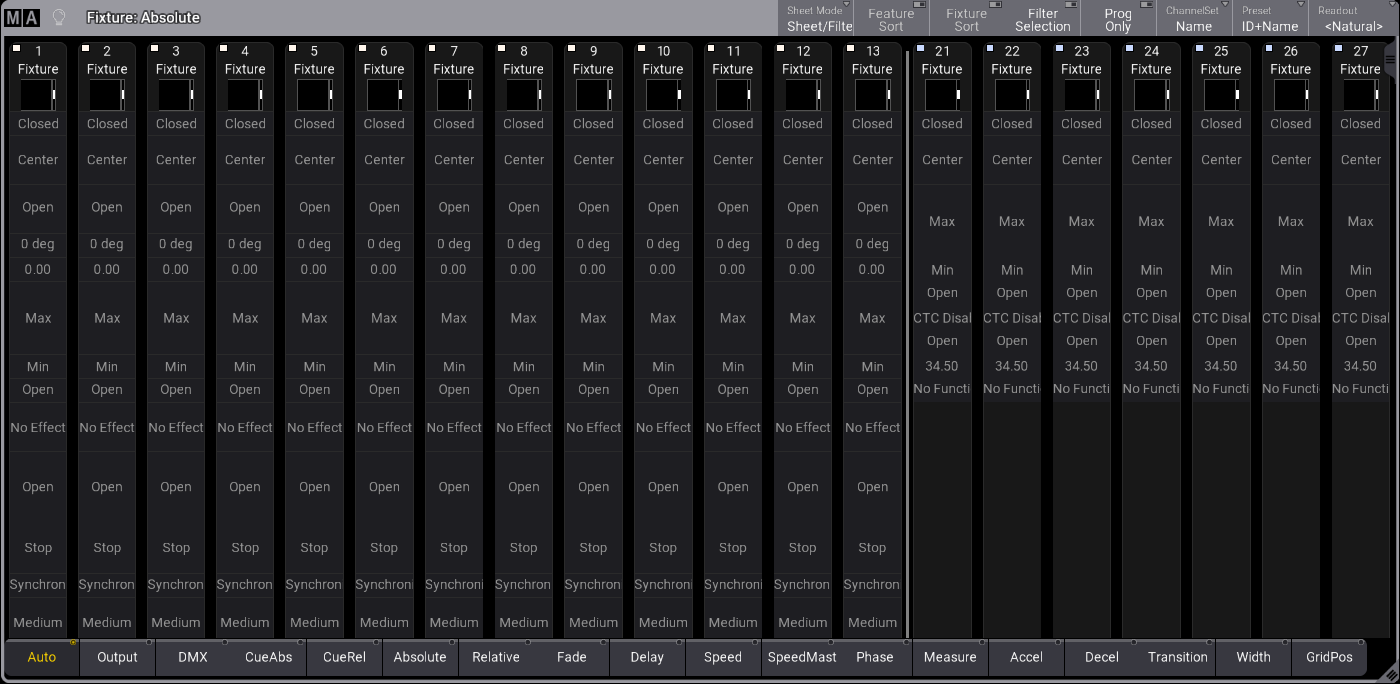The height and width of the screenshot is (684, 1400).
Task: Click the white square marker on Fixture 5
Action: (292, 48)
